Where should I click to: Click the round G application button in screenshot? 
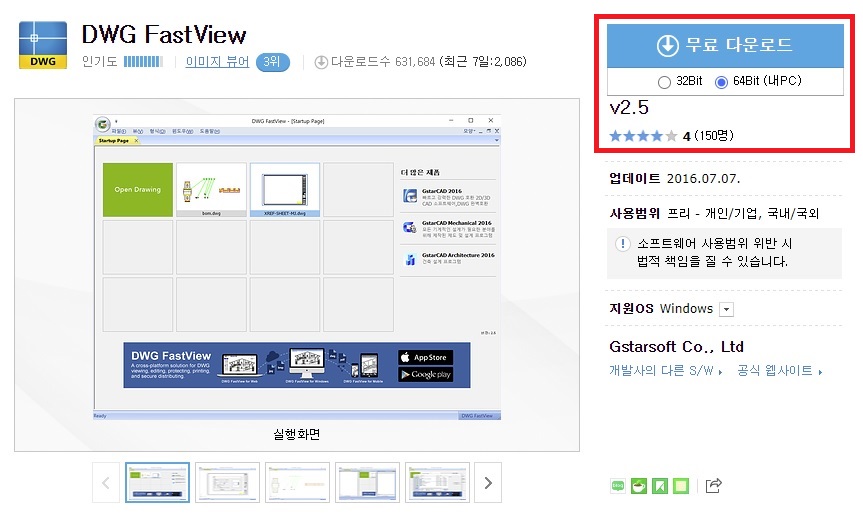(102, 124)
